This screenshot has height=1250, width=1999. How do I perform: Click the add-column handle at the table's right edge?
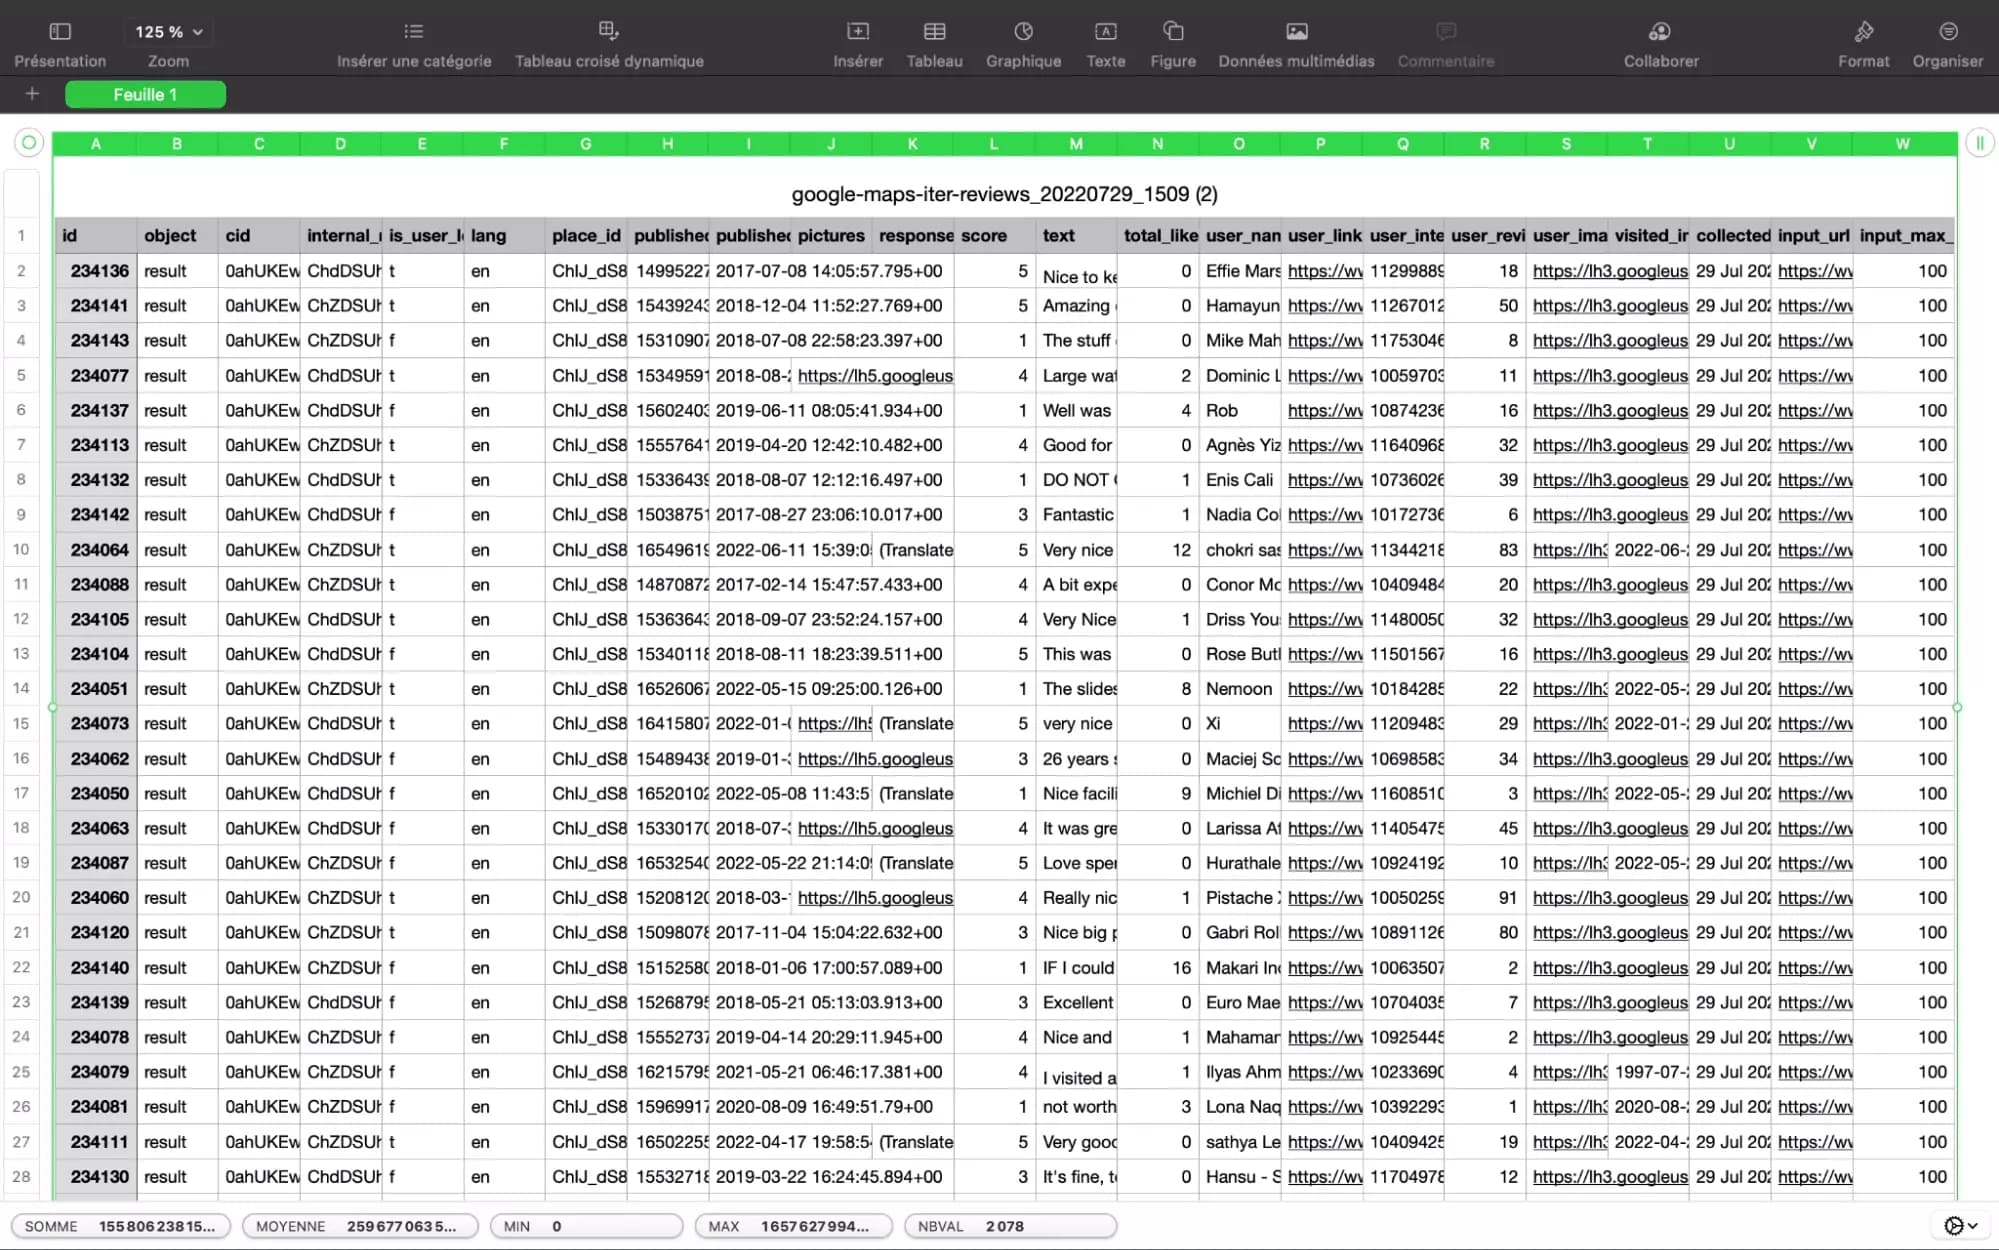[1979, 143]
